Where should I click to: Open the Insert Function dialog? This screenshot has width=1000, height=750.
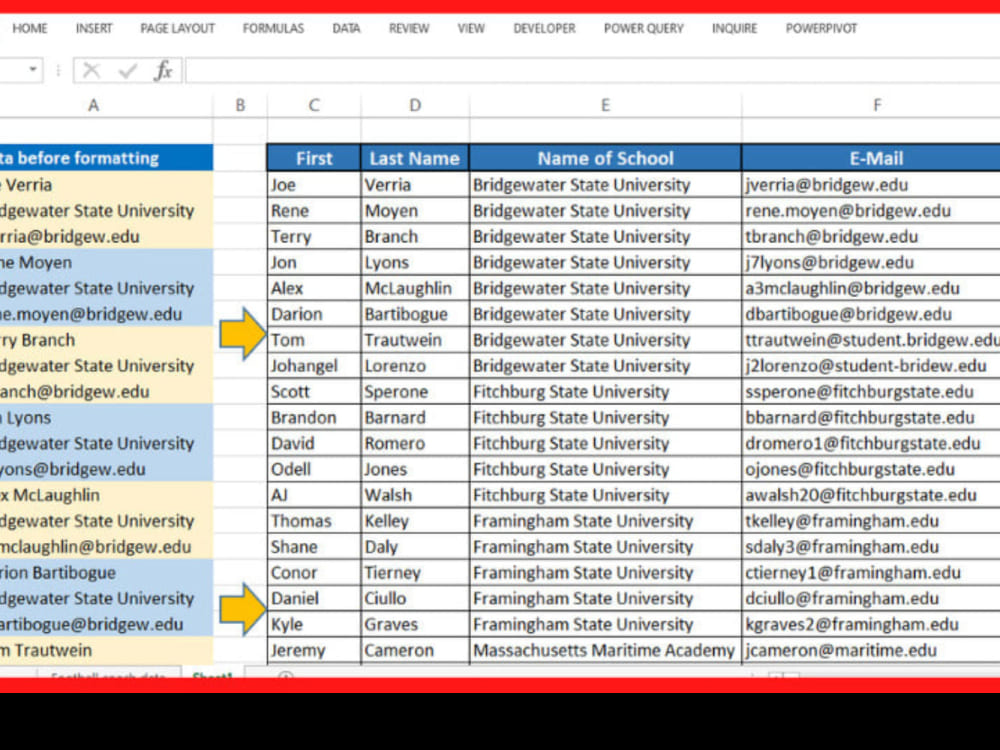pyautogui.click(x=162, y=70)
